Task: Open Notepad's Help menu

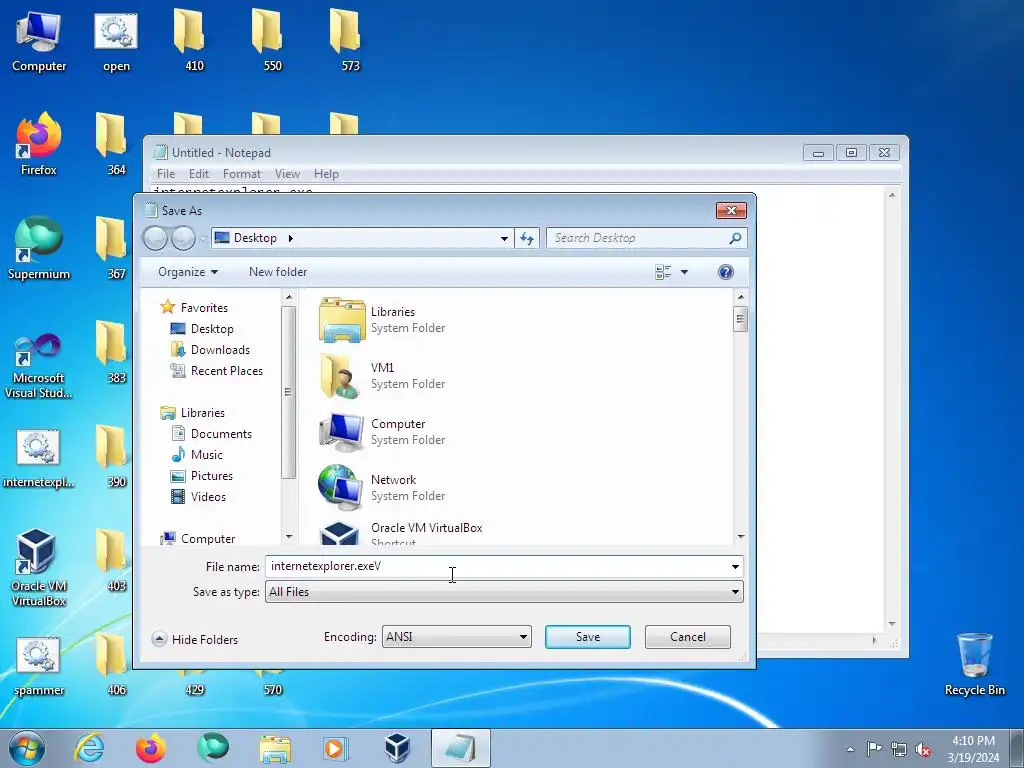Action: click(326, 174)
